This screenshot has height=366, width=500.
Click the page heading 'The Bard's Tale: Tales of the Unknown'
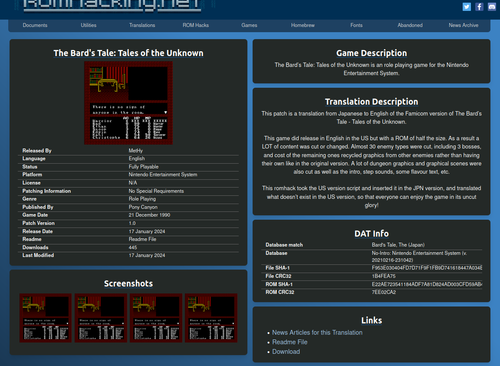click(x=128, y=53)
